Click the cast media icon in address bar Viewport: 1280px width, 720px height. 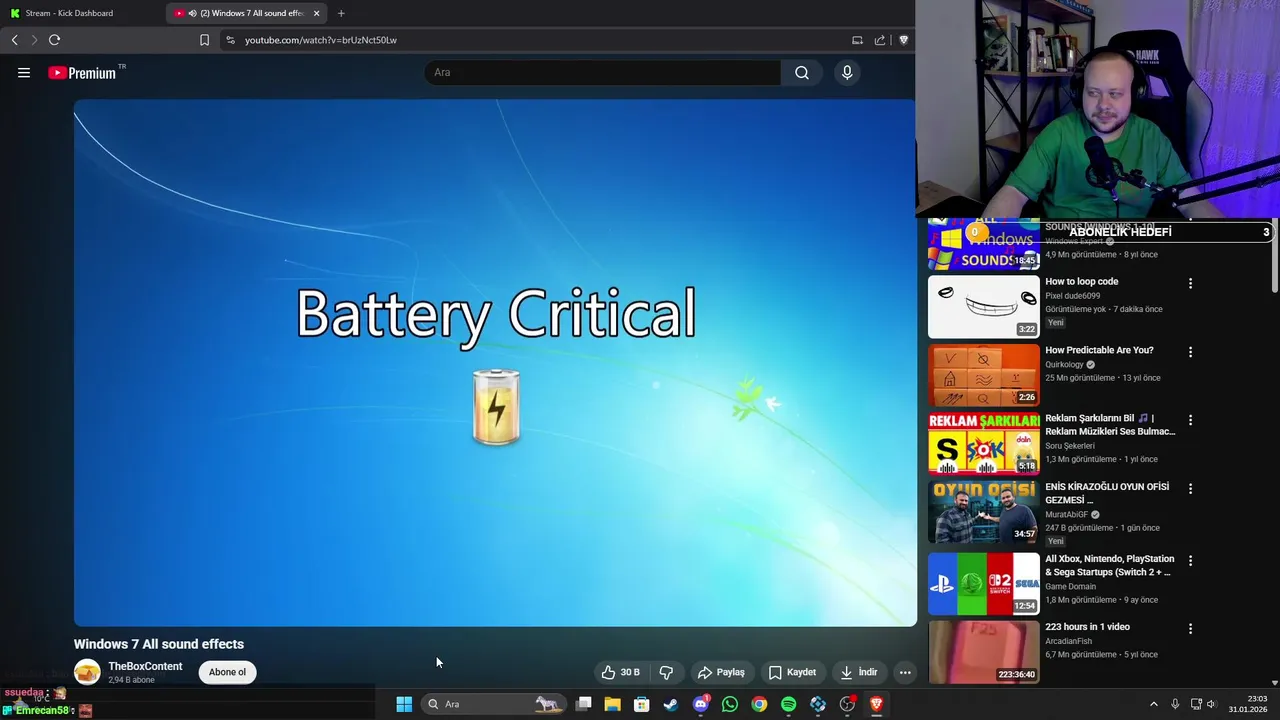857,40
